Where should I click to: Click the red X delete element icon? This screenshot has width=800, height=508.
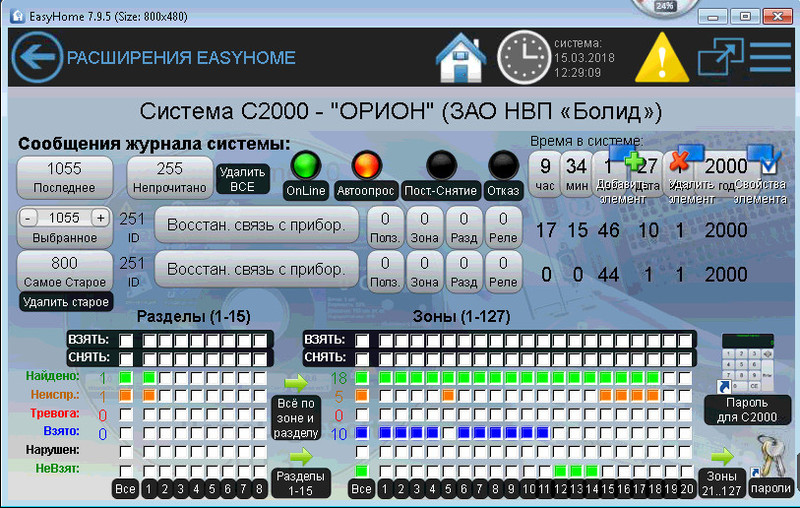[681, 161]
